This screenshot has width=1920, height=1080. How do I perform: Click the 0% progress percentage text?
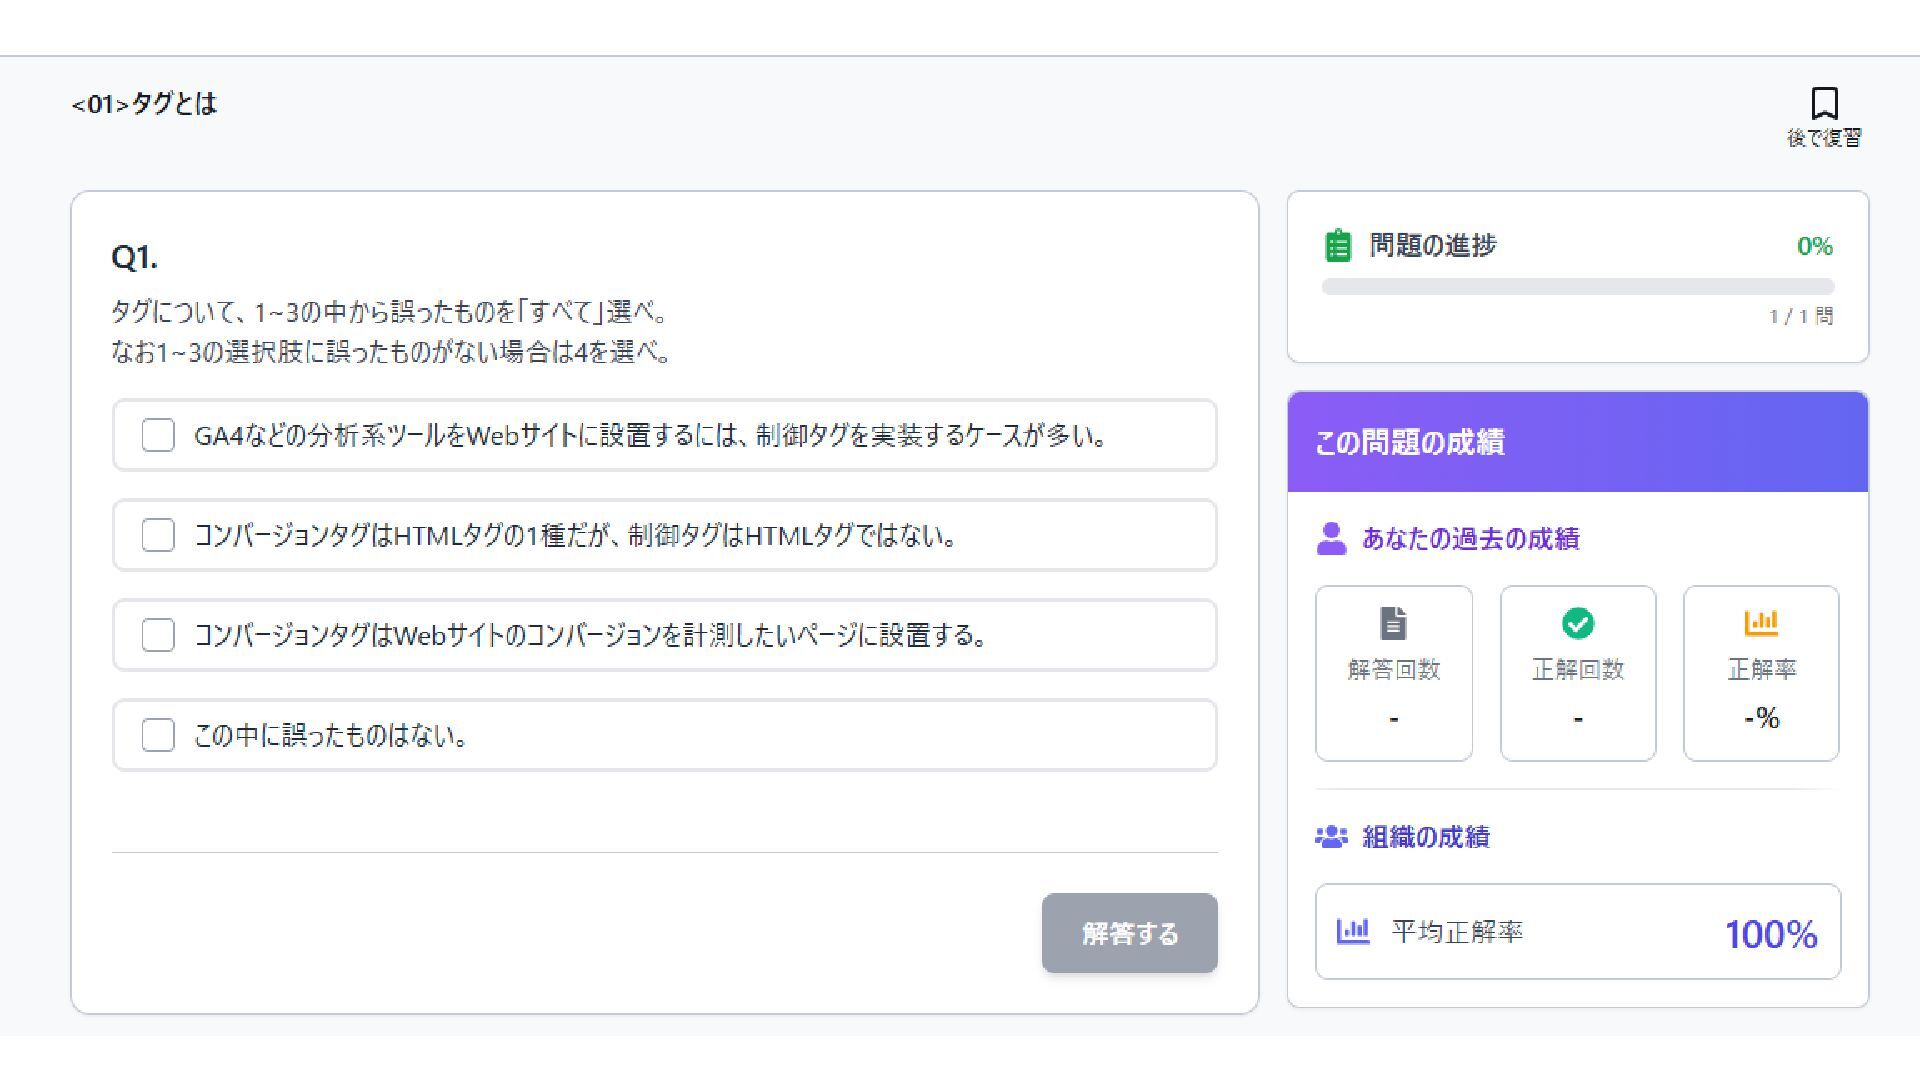(x=1814, y=246)
